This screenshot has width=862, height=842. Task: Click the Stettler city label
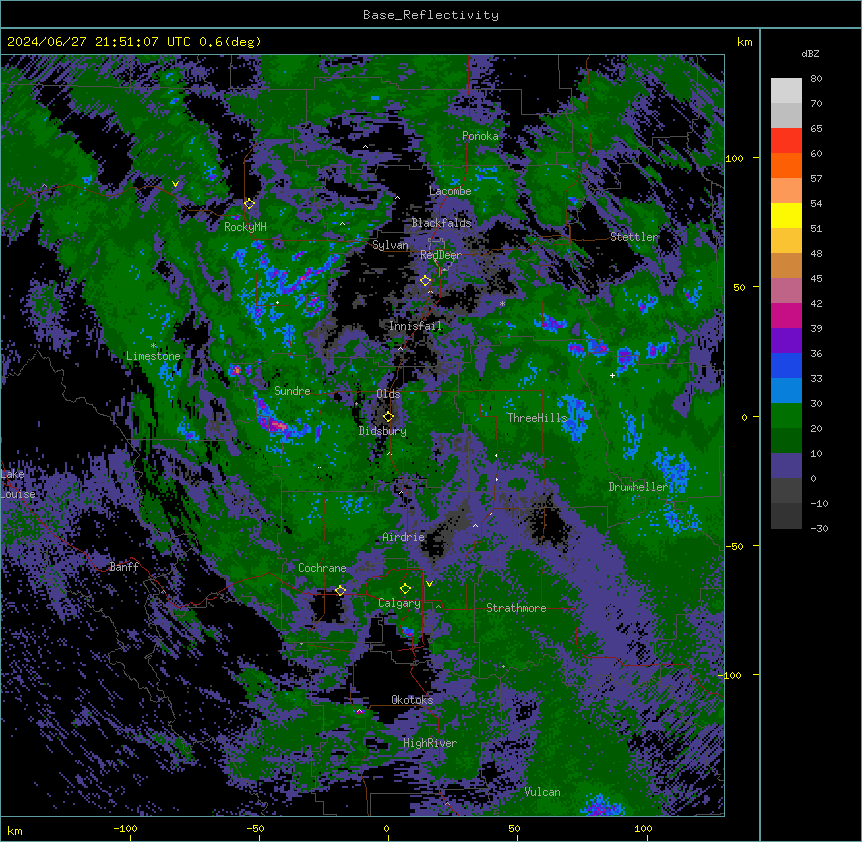pyautogui.click(x=634, y=237)
